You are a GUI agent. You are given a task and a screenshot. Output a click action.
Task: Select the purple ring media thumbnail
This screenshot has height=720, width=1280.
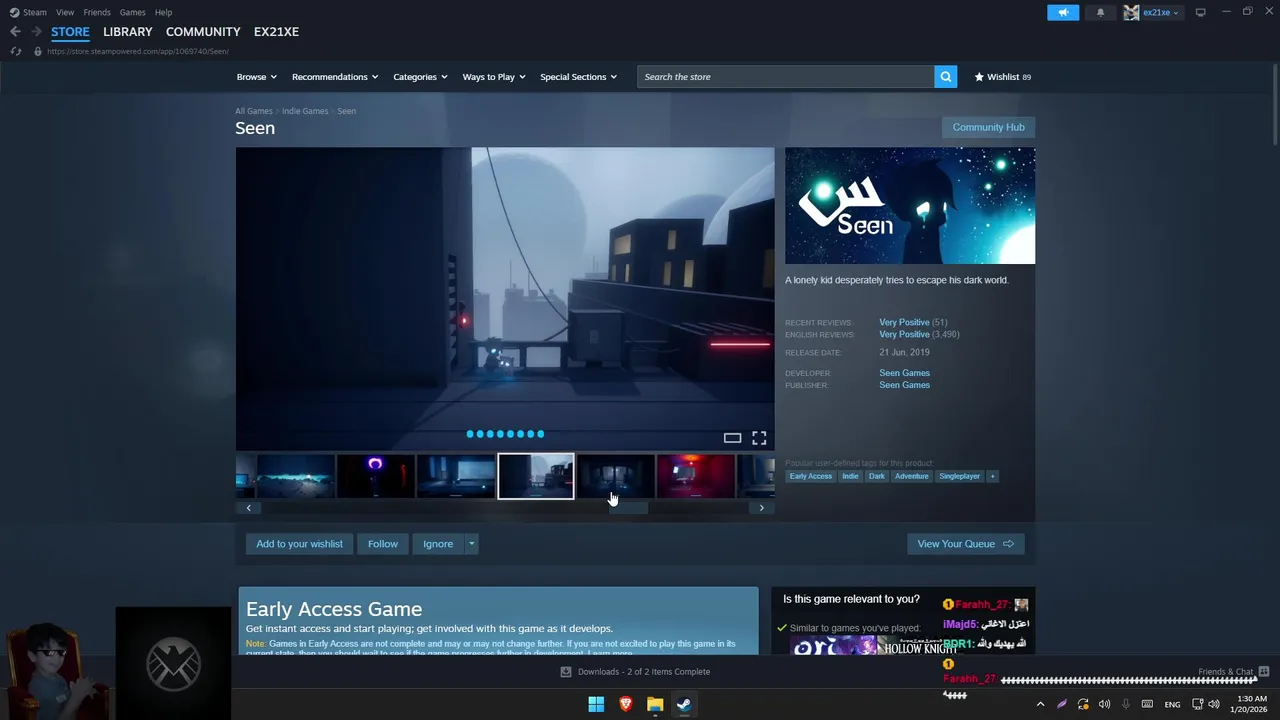coord(376,476)
